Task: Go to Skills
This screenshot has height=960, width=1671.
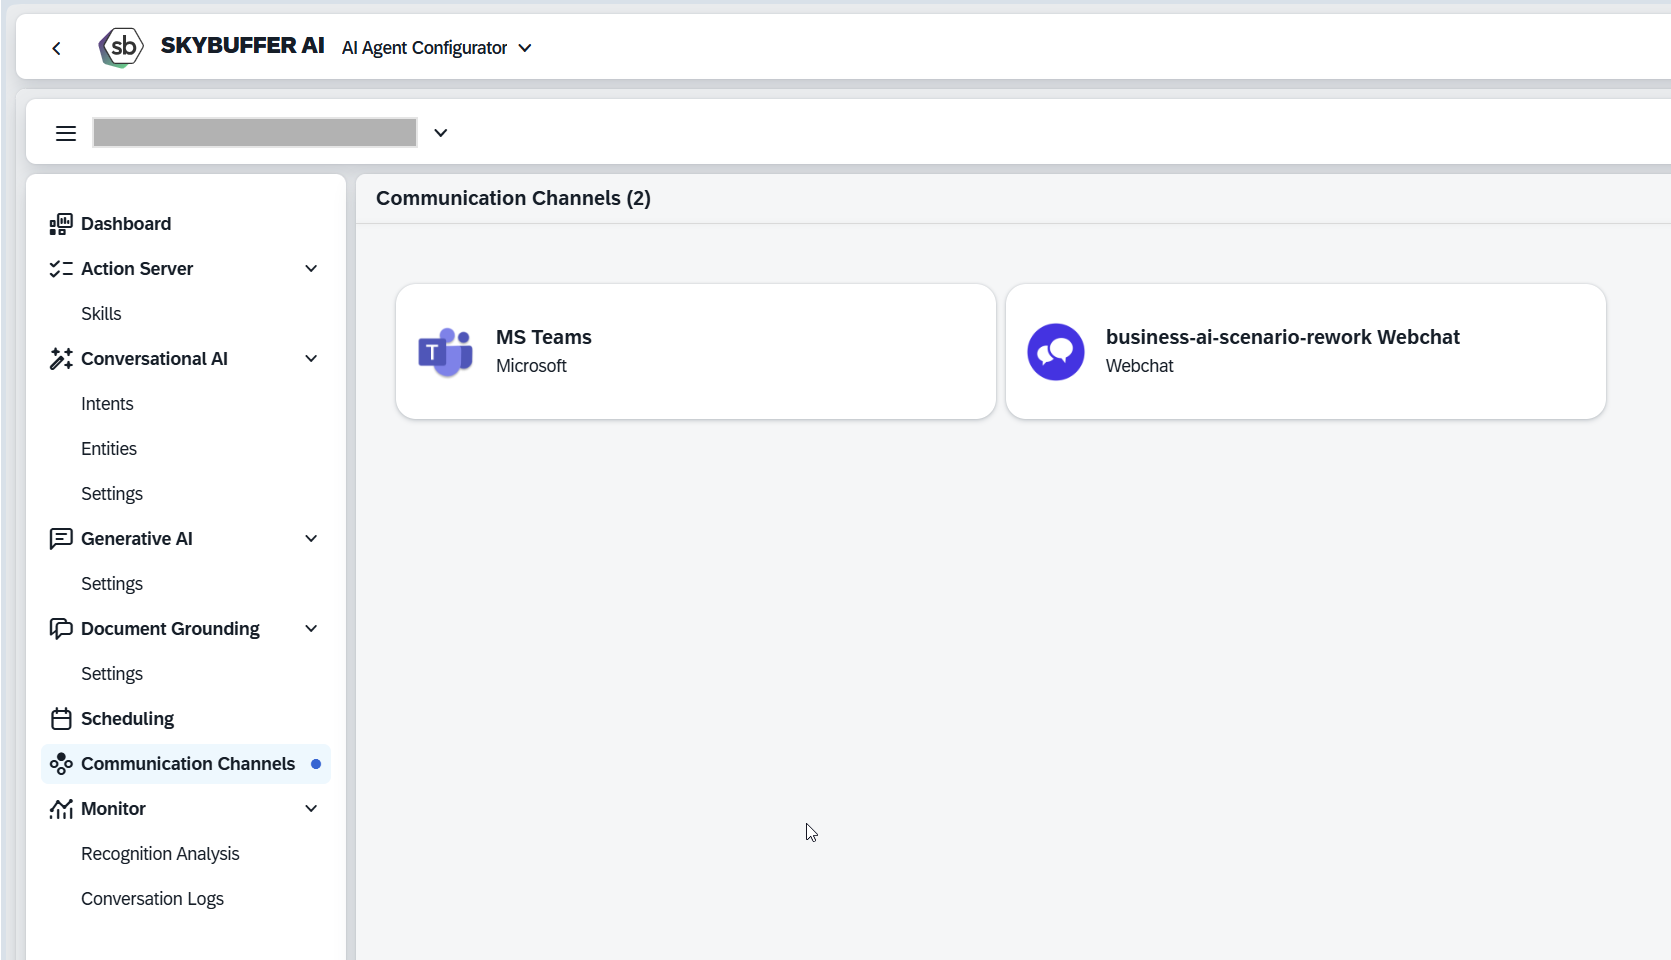Action: 101,314
